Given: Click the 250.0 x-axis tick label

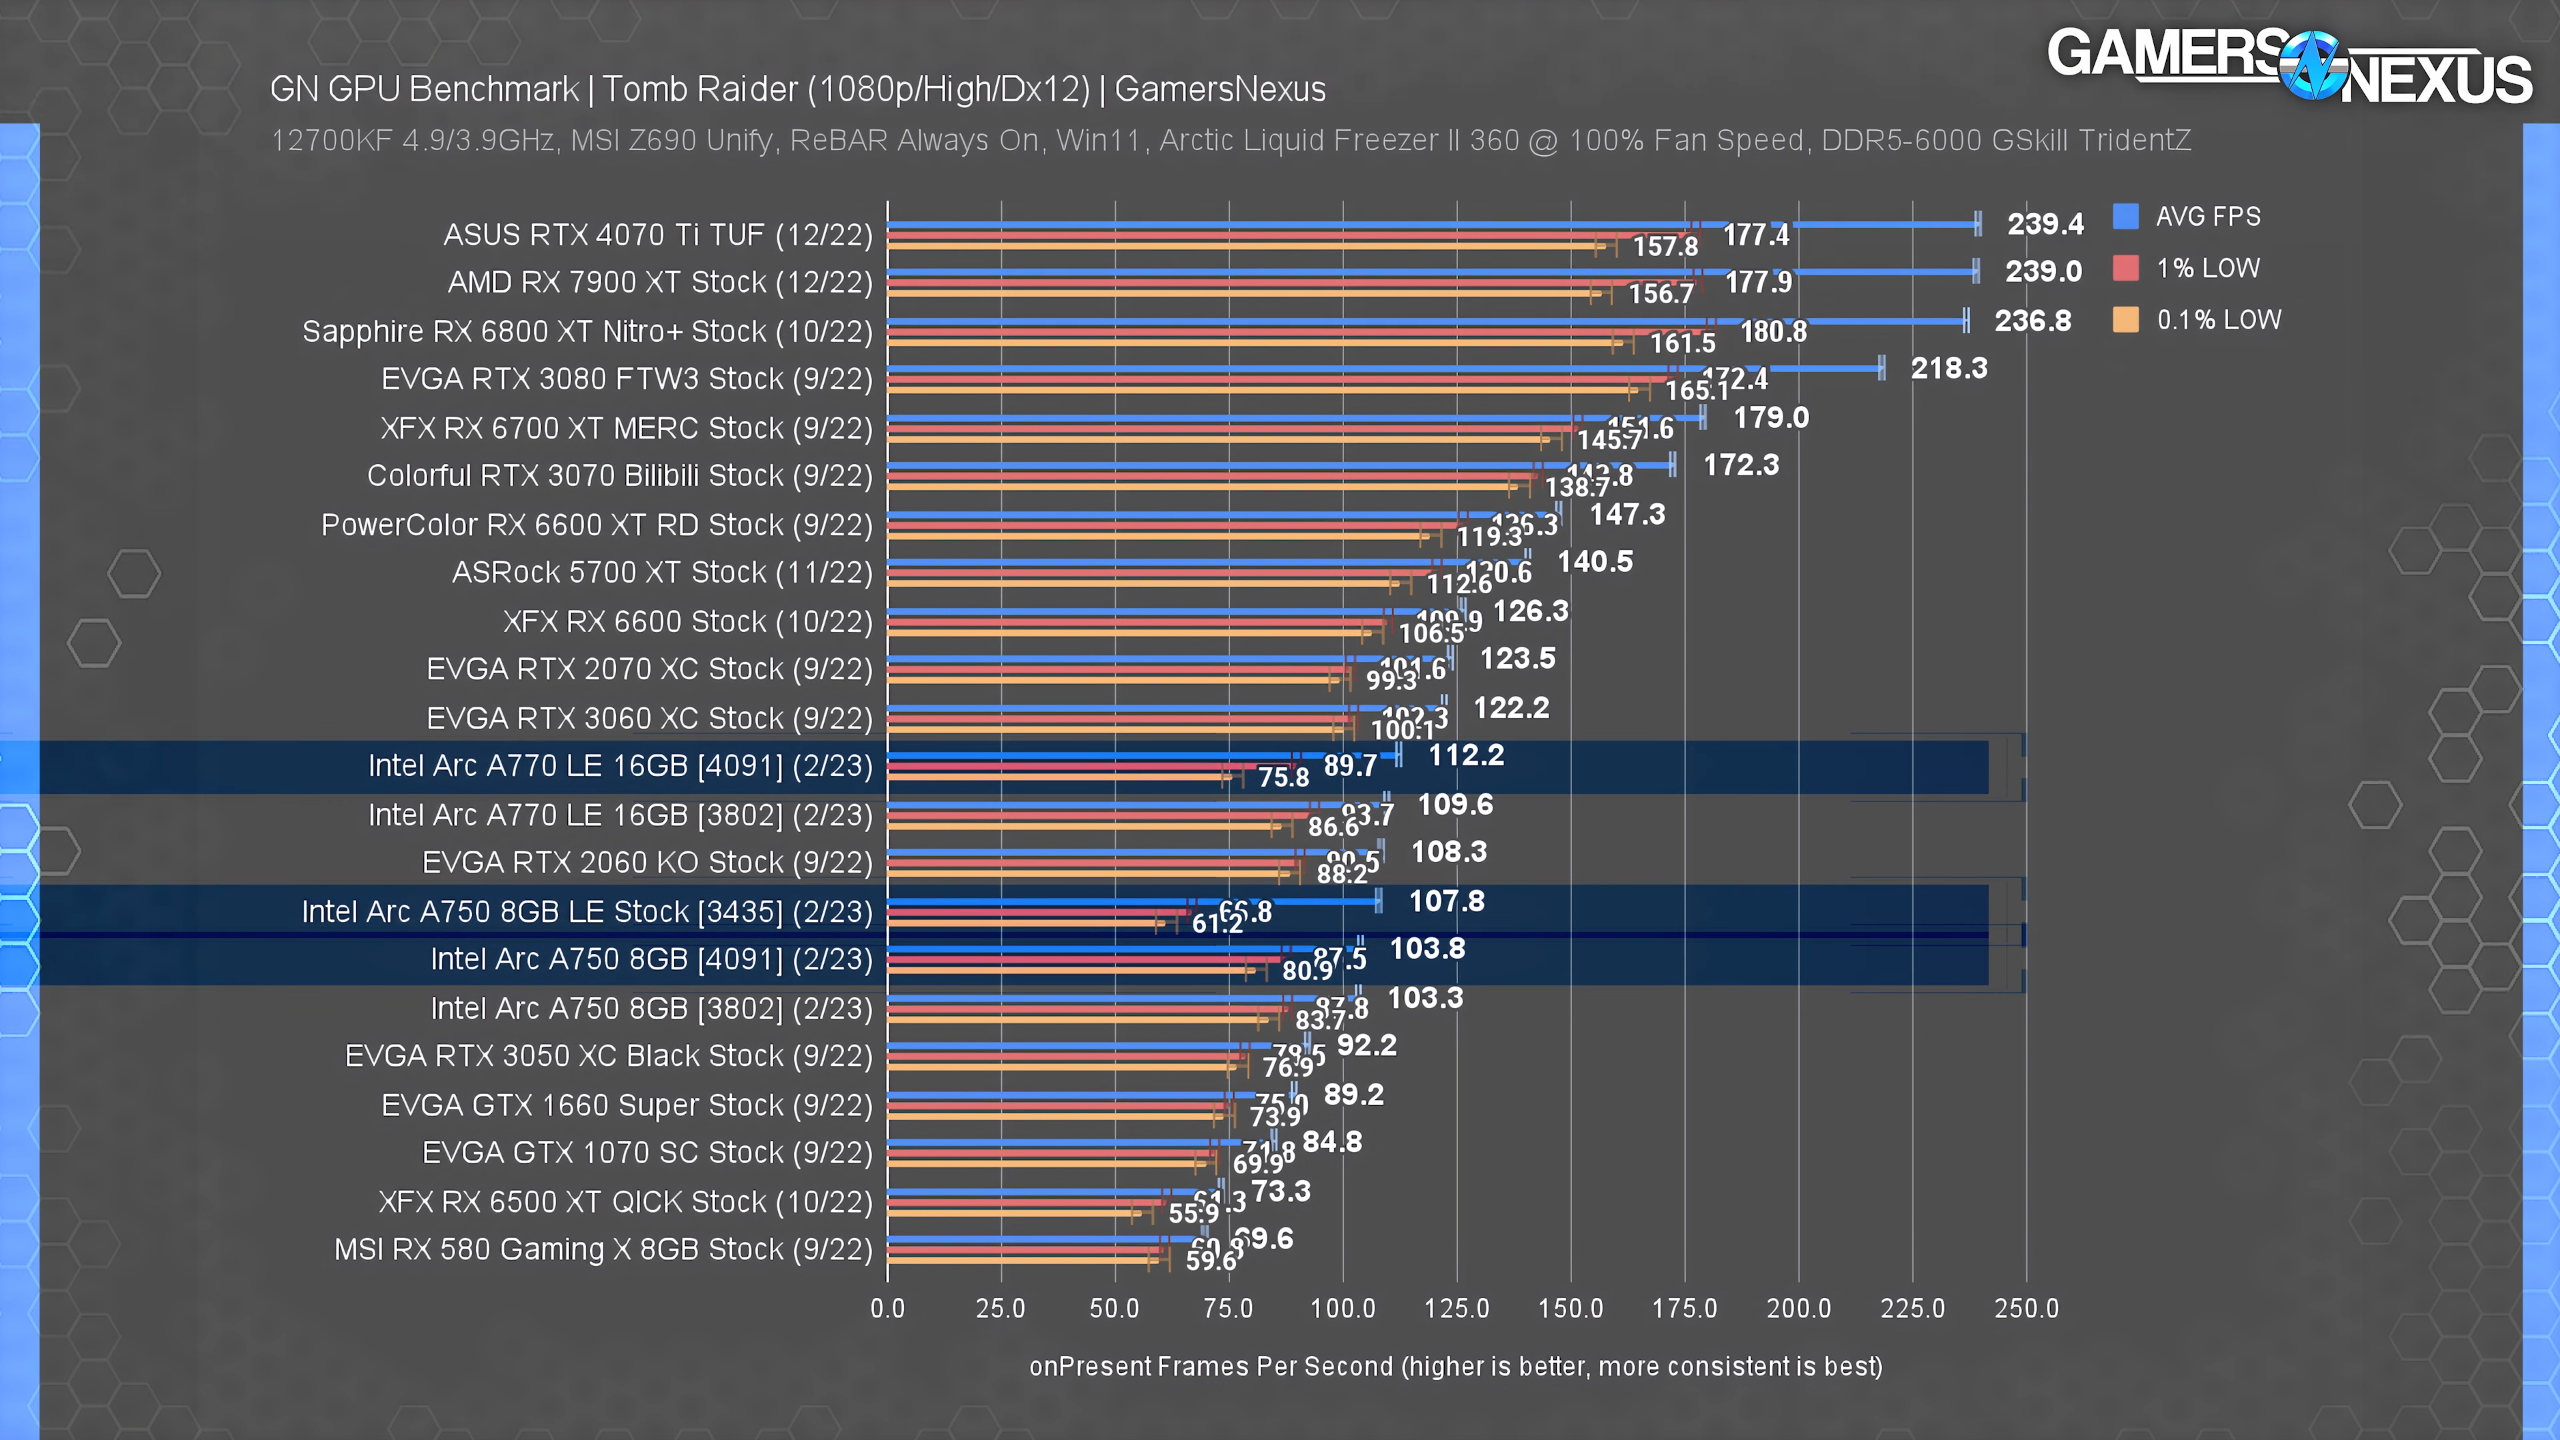Looking at the screenshot, I should (x=2027, y=1309).
